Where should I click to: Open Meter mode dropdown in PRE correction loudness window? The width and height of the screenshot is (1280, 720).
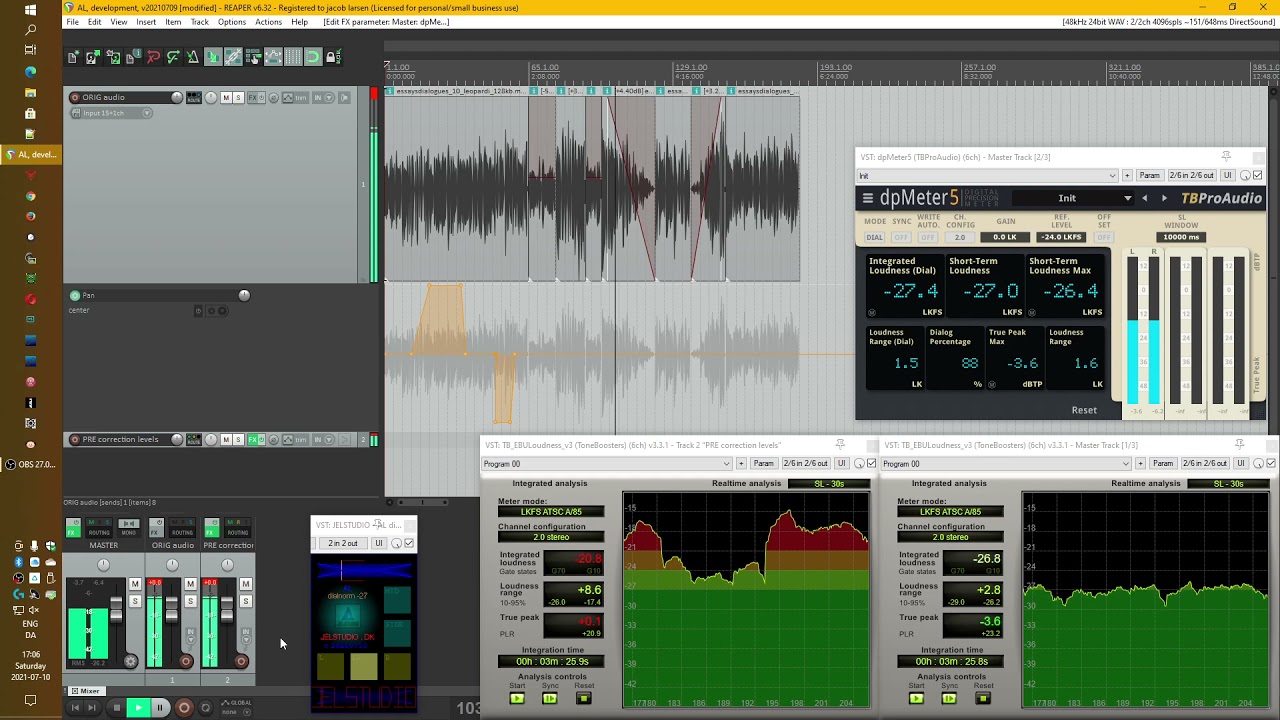pos(551,512)
